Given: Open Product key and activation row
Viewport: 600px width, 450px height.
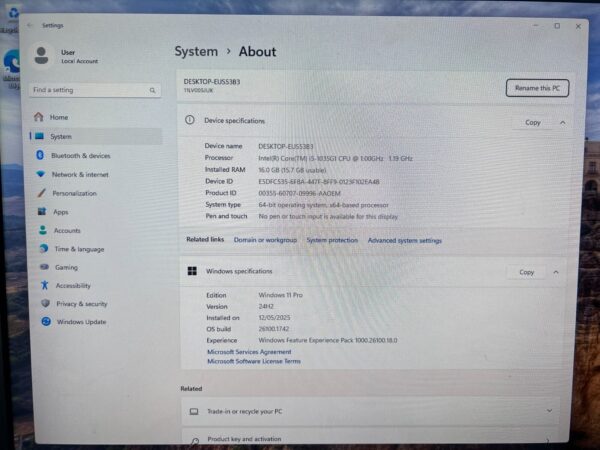Looking at the screenshot, I should (370, 439).
